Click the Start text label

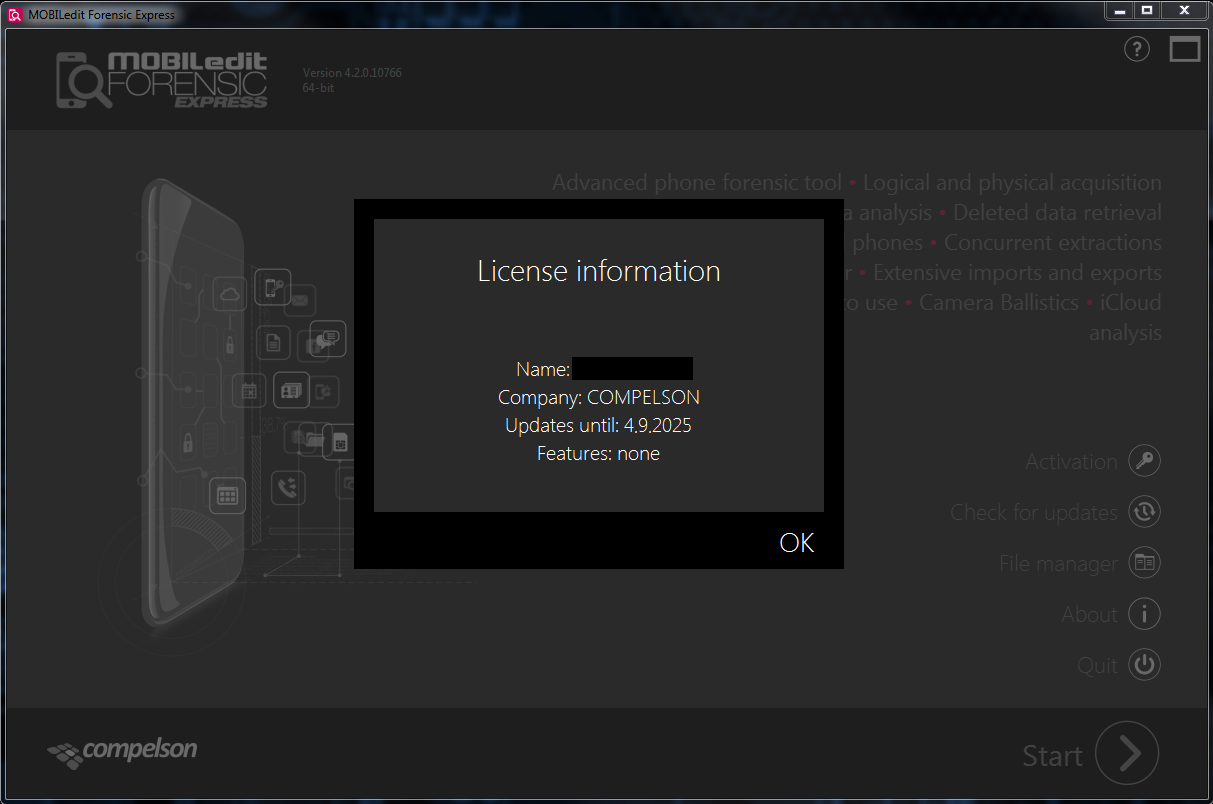1052,756
